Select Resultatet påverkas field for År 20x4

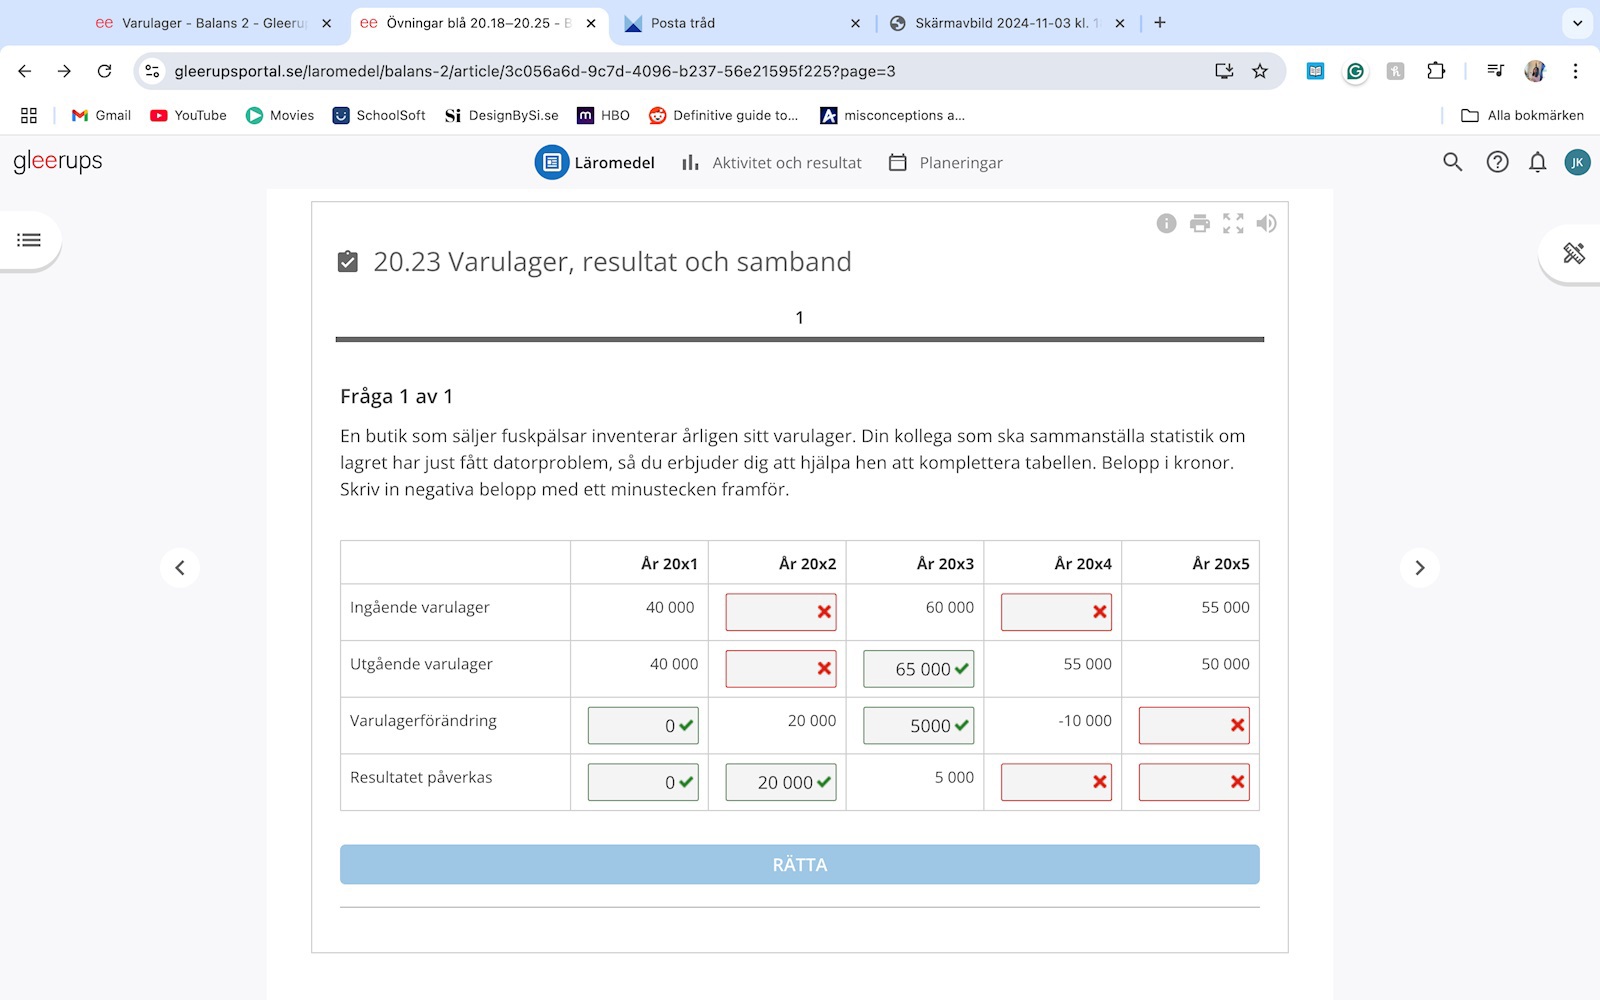(1045, 782)
